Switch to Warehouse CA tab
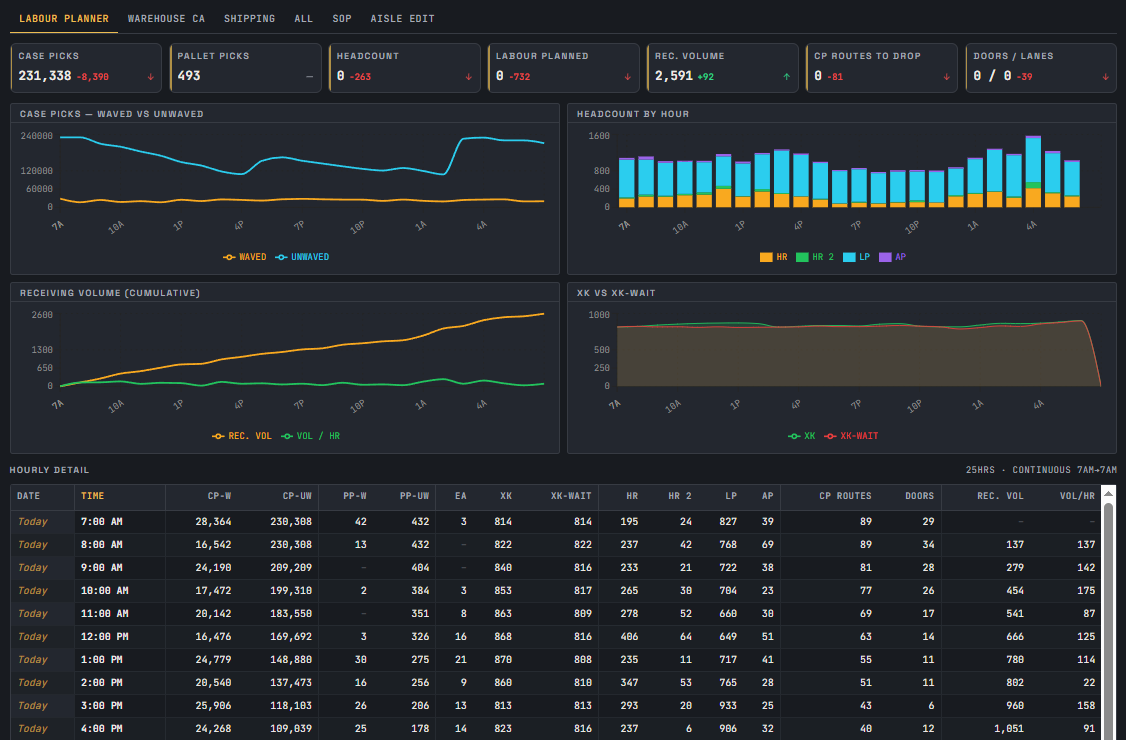The image size is (1126, 740). pos(166,19)
